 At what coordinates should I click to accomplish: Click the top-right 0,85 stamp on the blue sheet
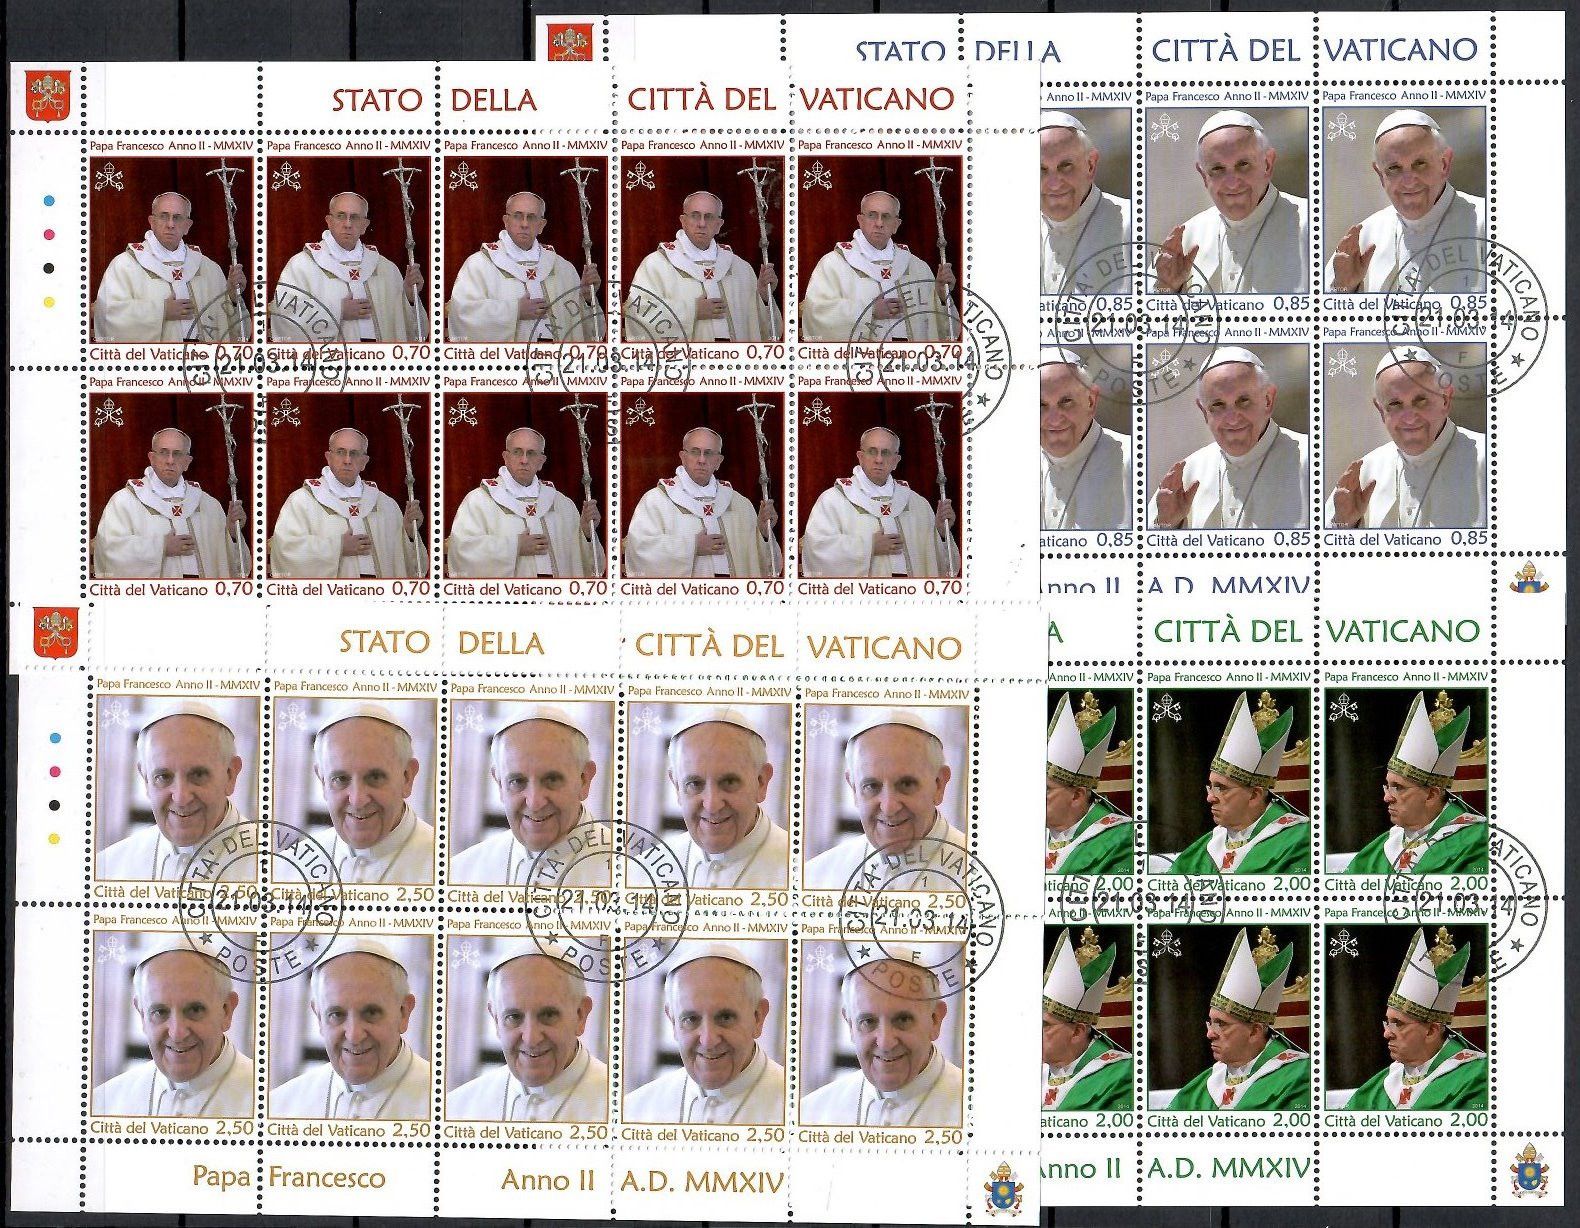1406,200
